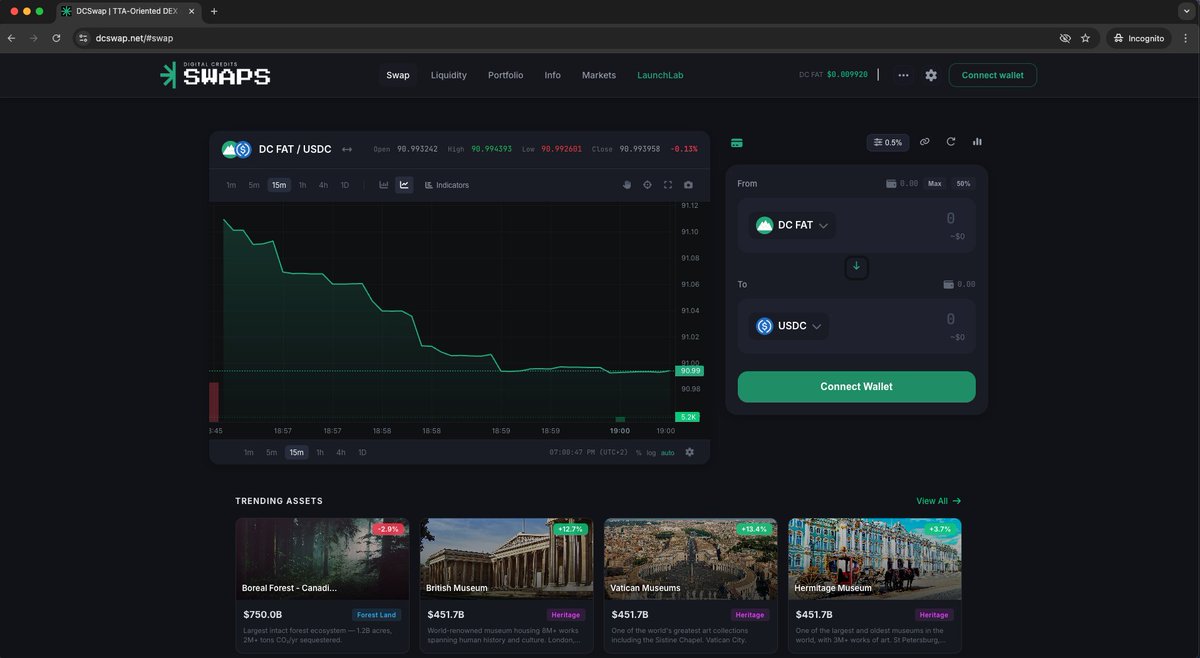The height and width of the screenshot is (658, 1200).
Task: Open DC FAT token selector dropdown
Action: (792, 225)
